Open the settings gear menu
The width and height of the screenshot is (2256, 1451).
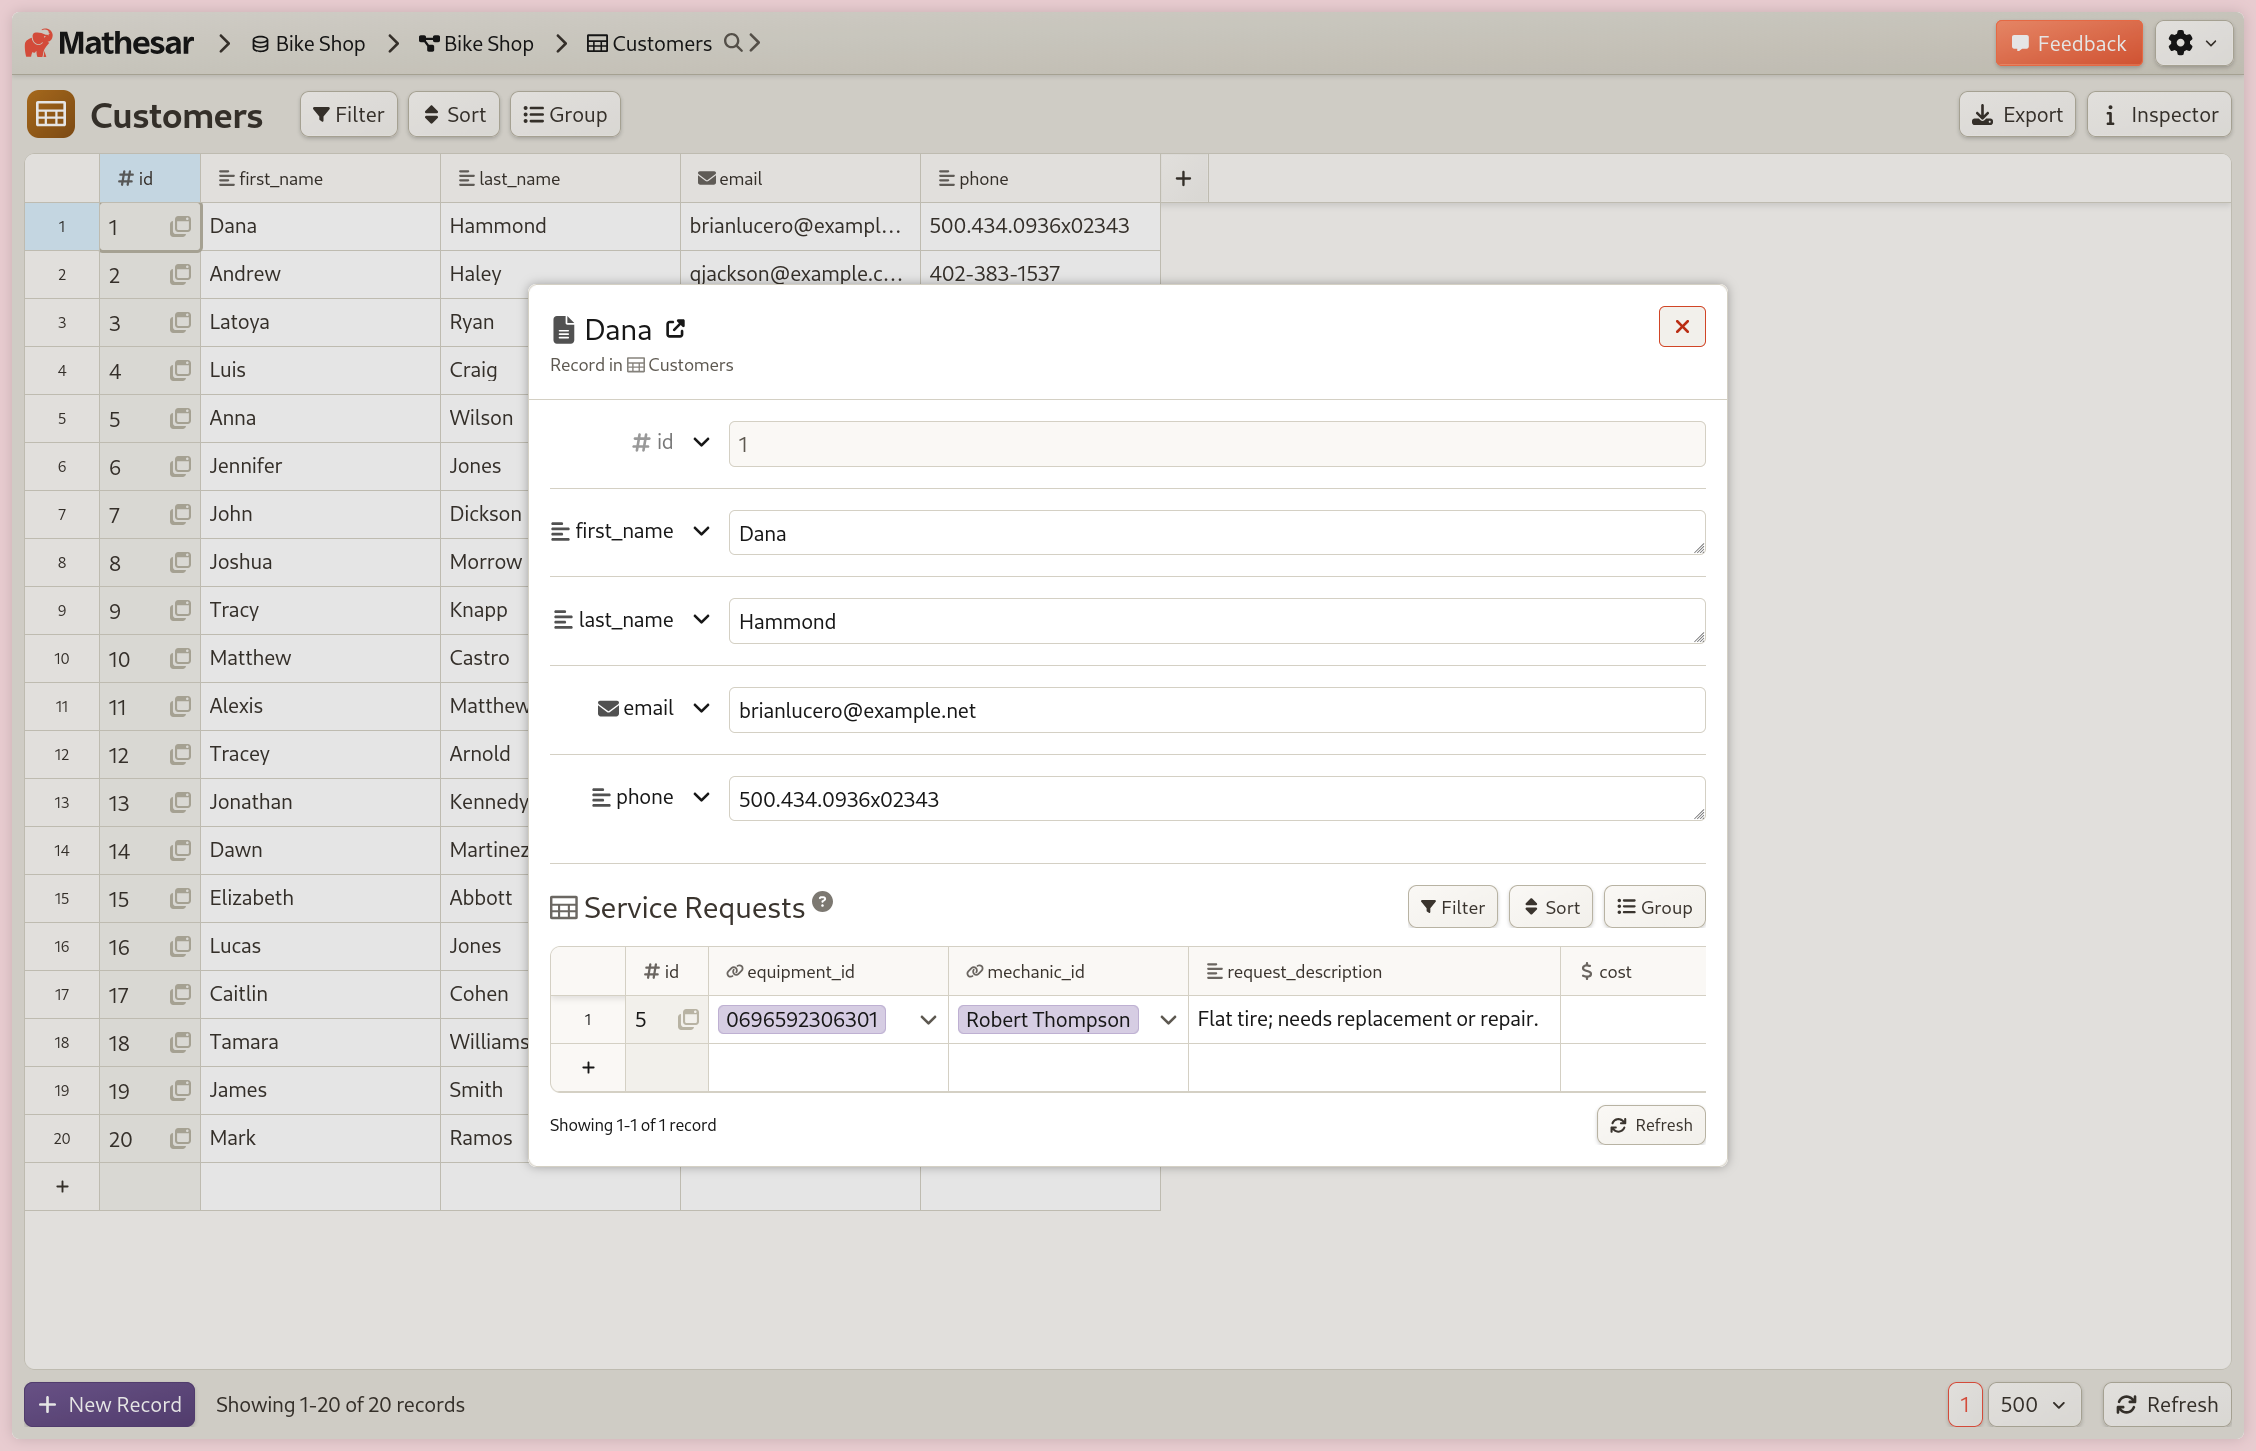point(2193,43)
